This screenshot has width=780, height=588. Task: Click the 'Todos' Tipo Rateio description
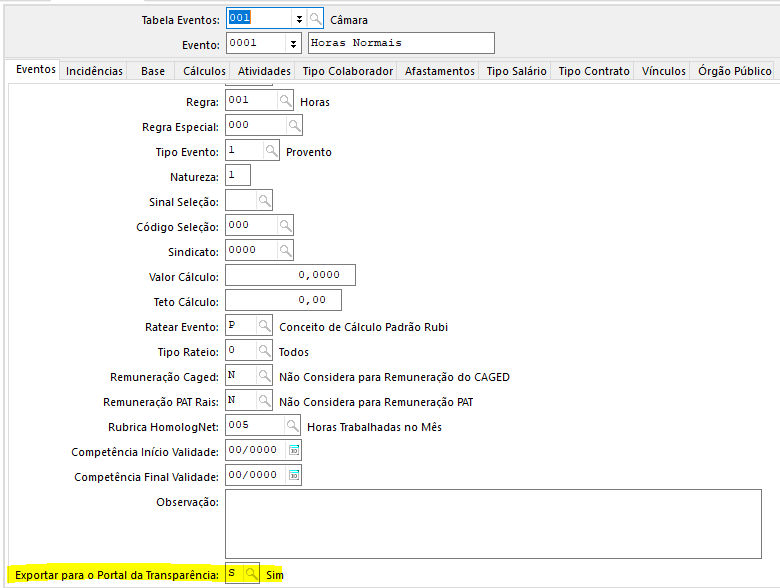tap(294, 352)
